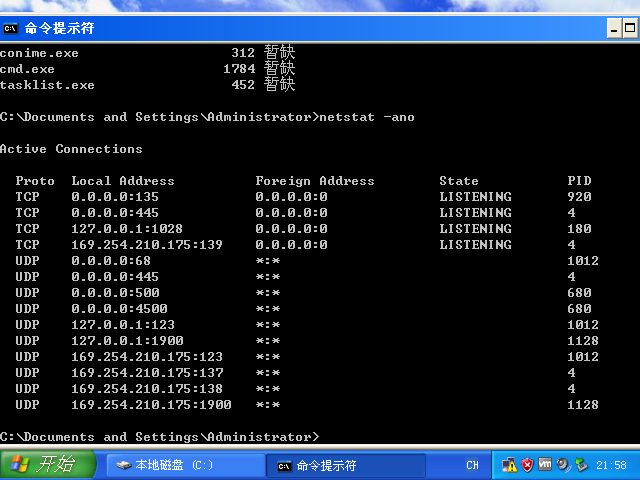Click PID value 920
640x480 pixels.
coord(579,197)
